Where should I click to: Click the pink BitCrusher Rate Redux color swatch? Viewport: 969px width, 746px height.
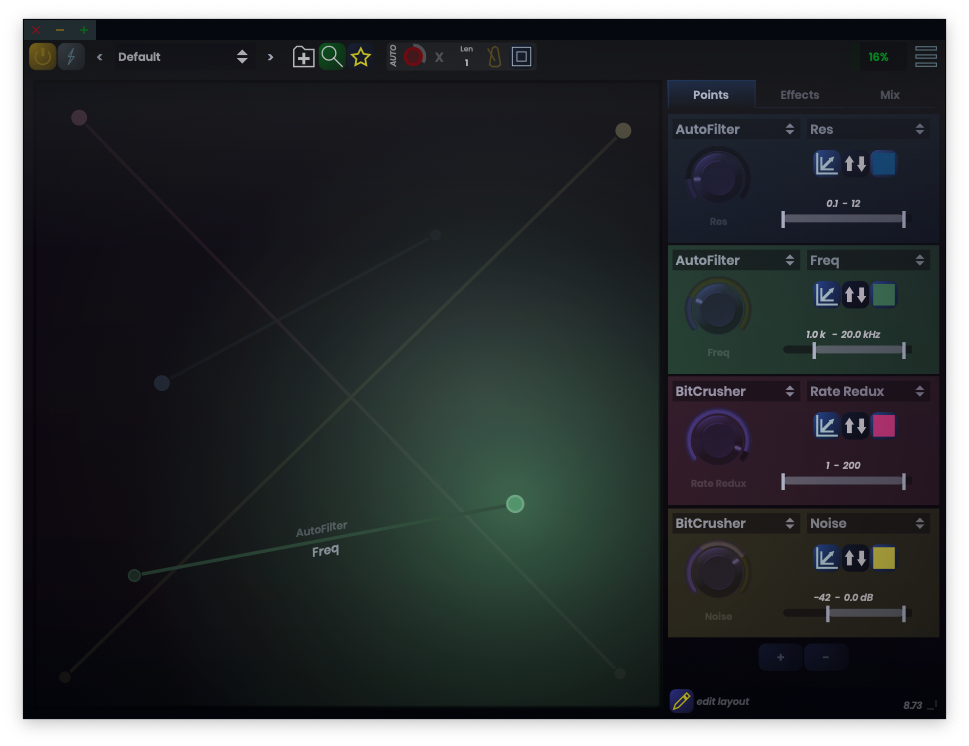point(883,426)
